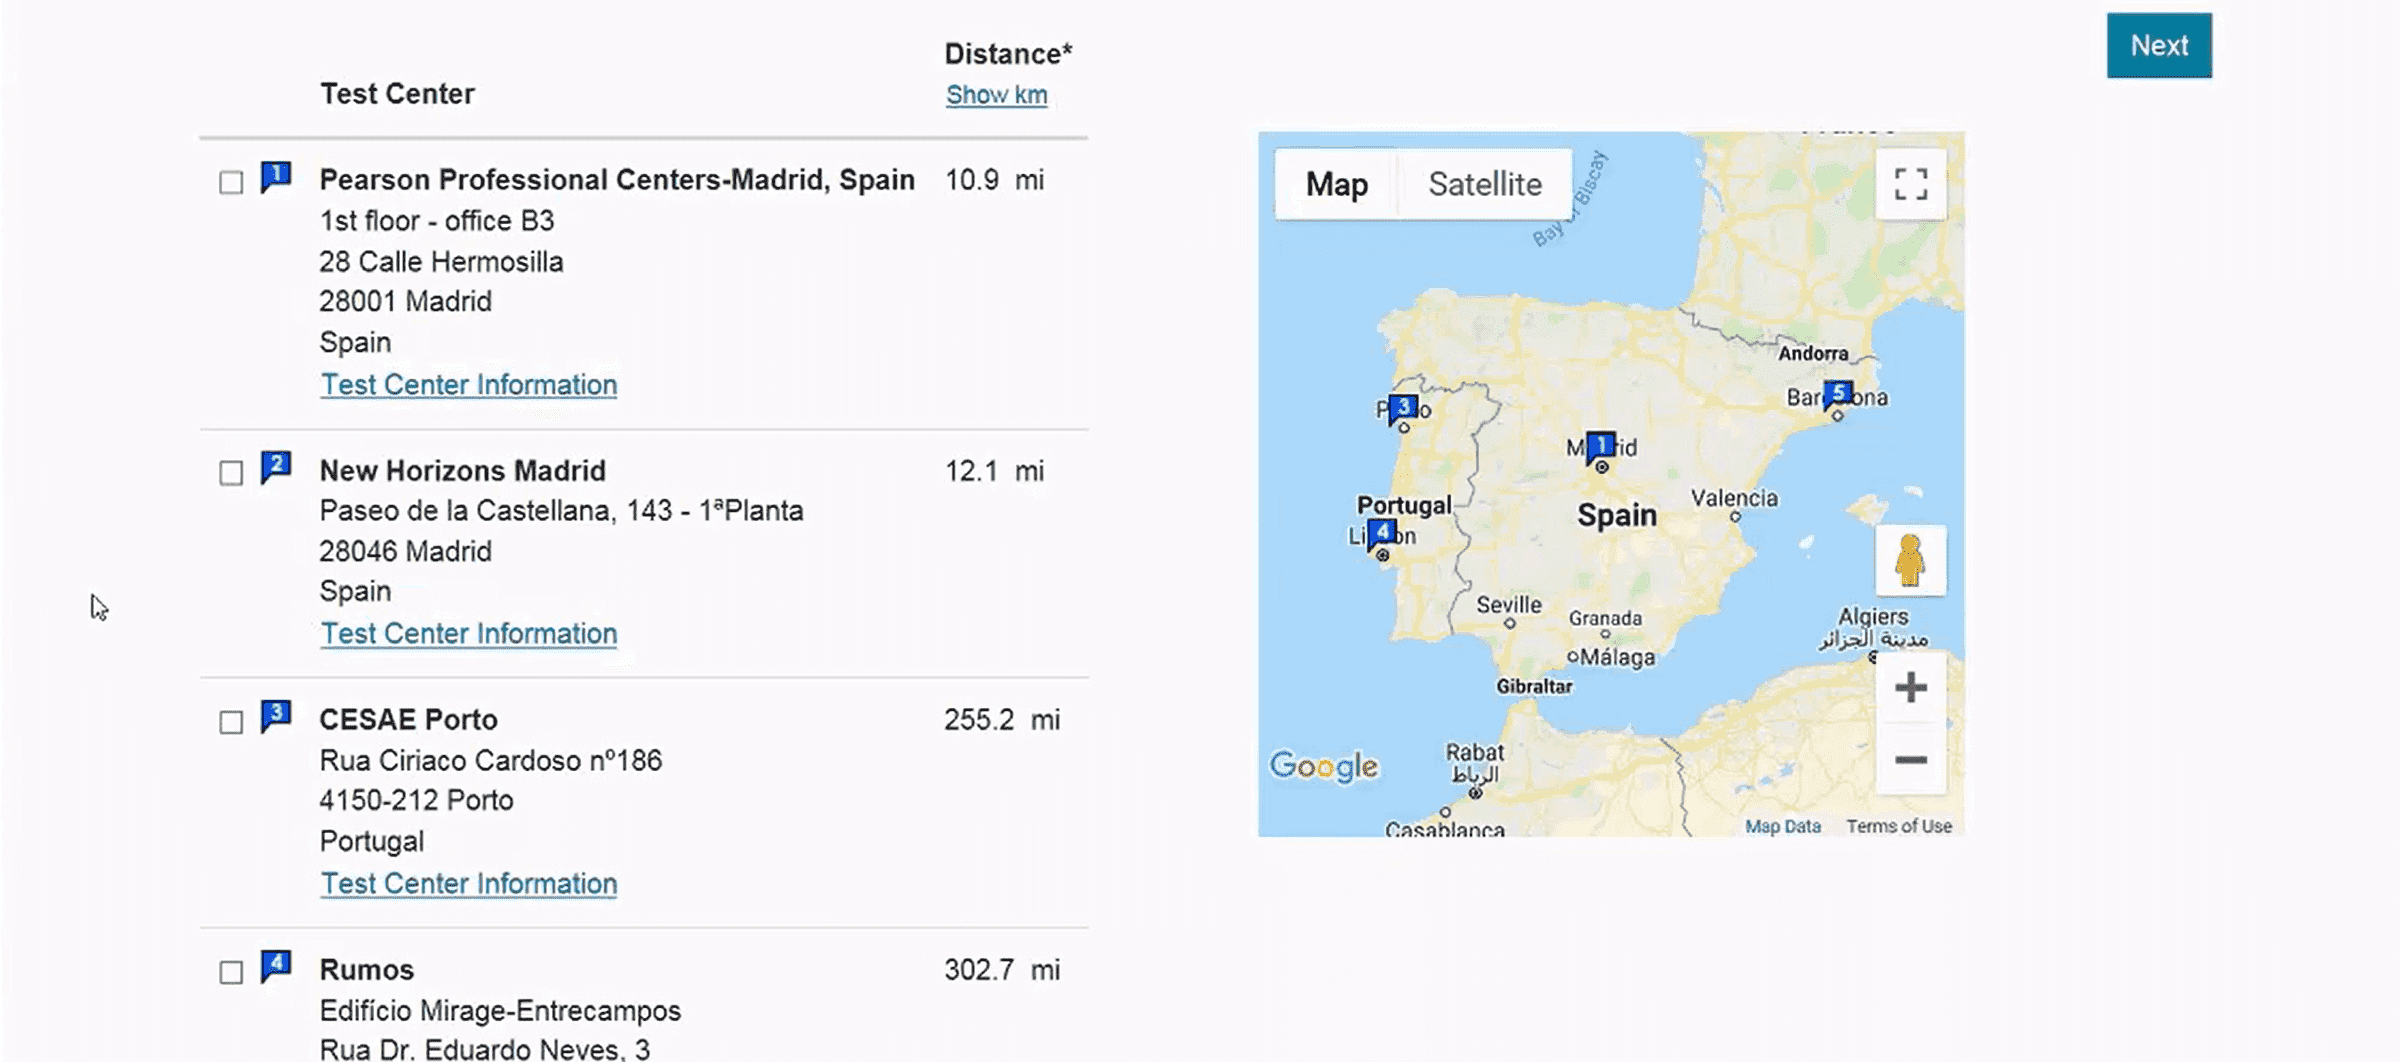Click Show km distance link
Screen dimensions: 2400x1062
point(996,95)
